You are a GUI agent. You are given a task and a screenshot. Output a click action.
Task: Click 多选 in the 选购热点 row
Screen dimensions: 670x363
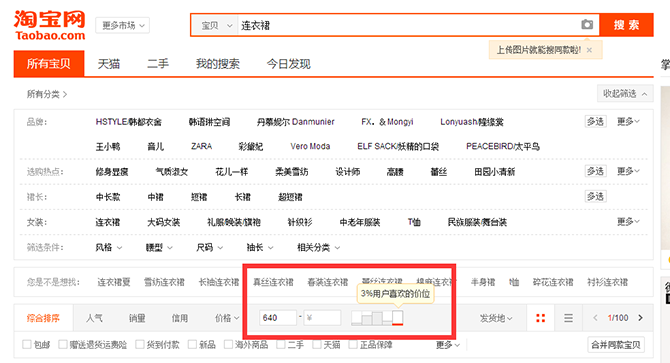pos(595,171)
